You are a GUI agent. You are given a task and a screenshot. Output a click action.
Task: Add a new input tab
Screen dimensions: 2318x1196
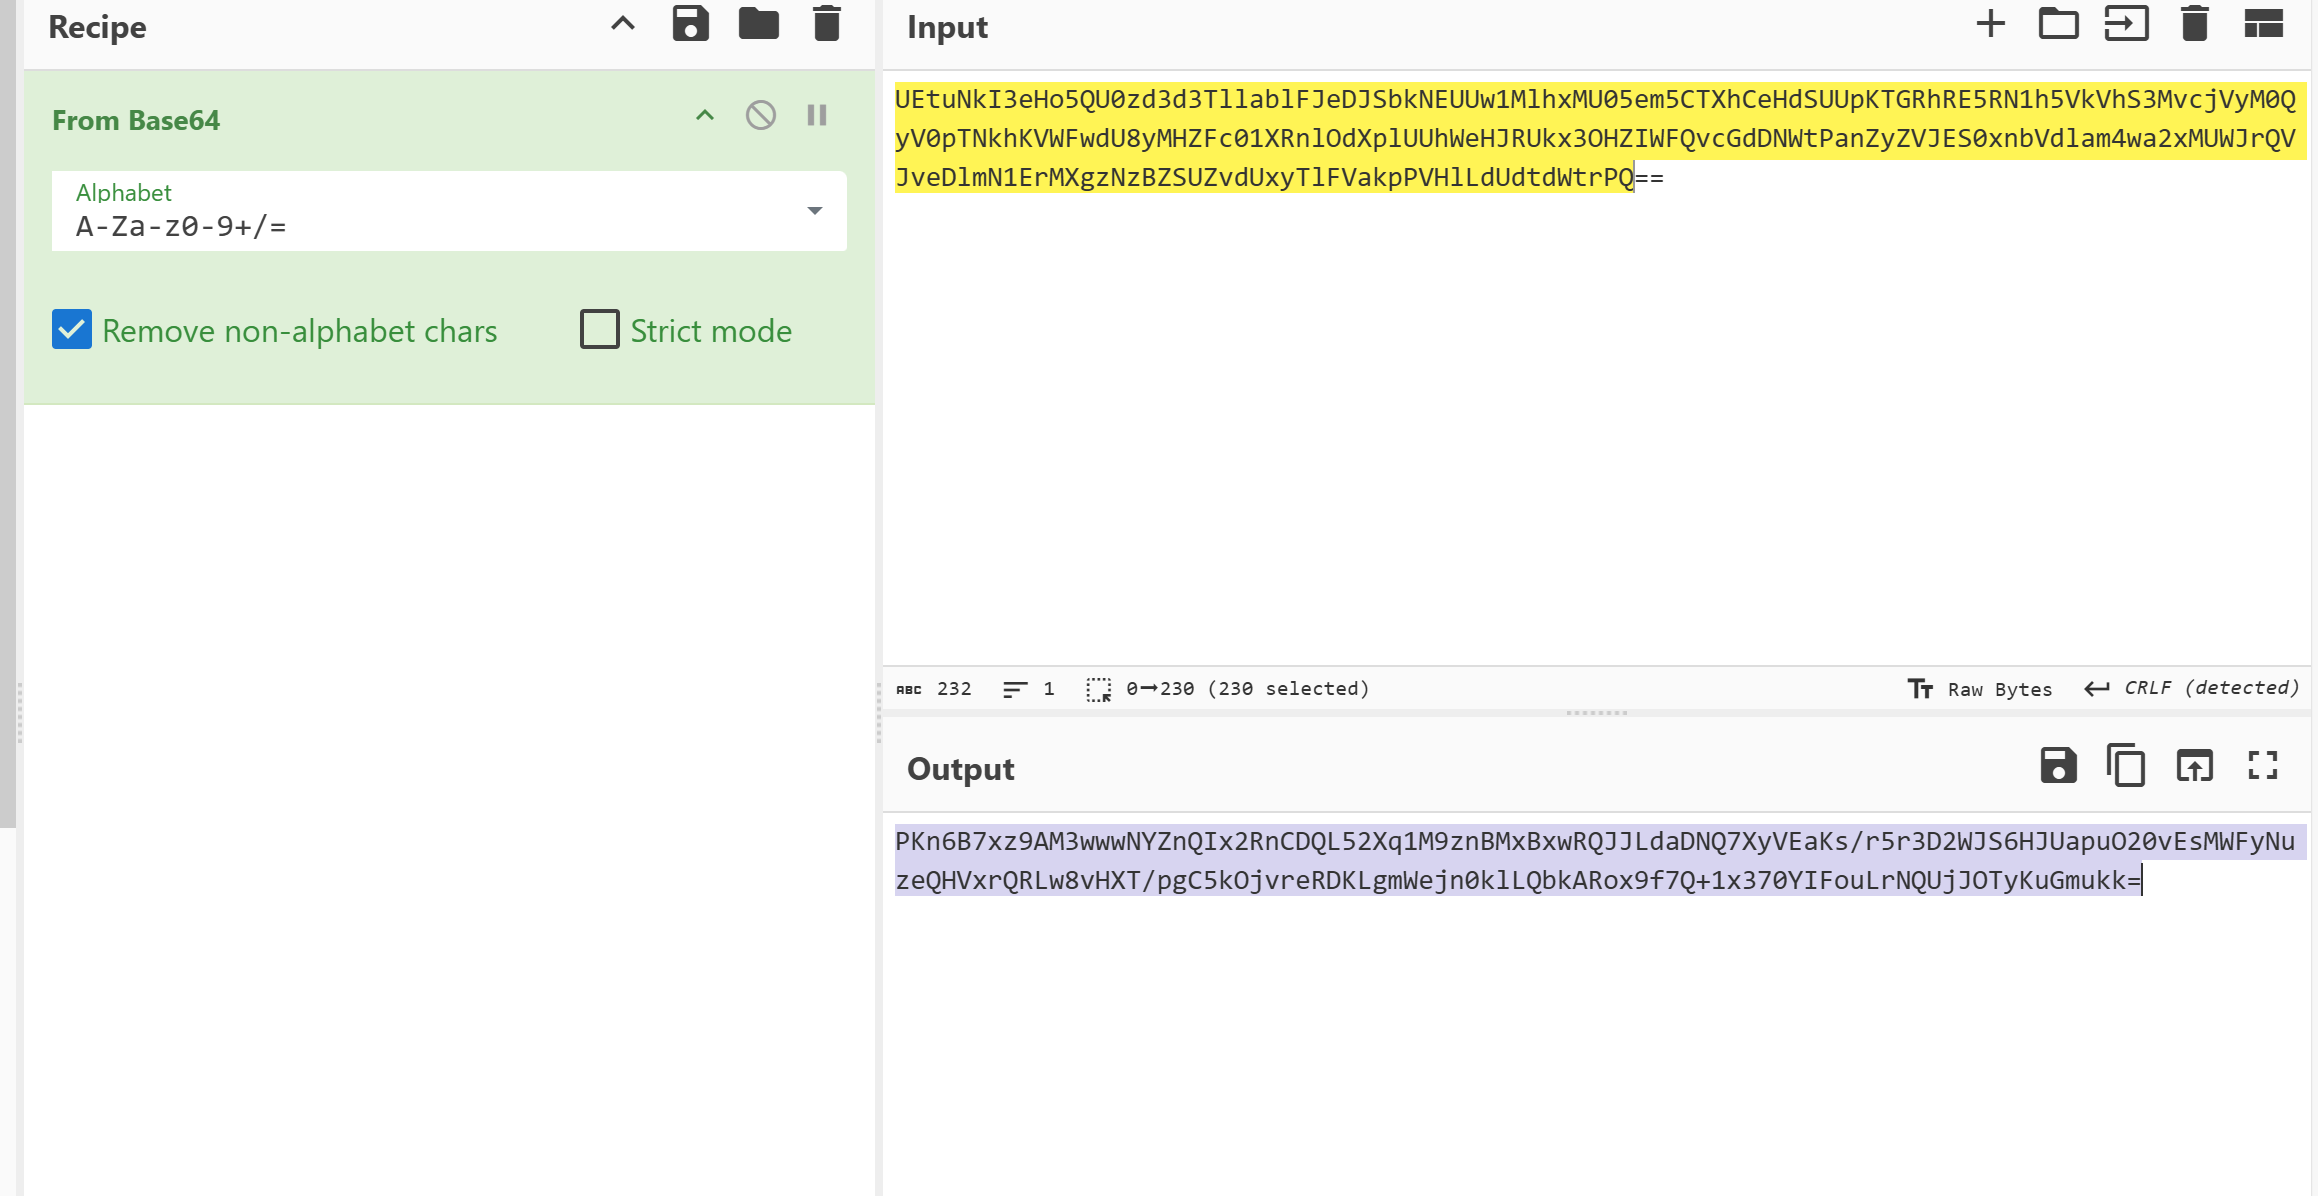[x=1990, y=24]
